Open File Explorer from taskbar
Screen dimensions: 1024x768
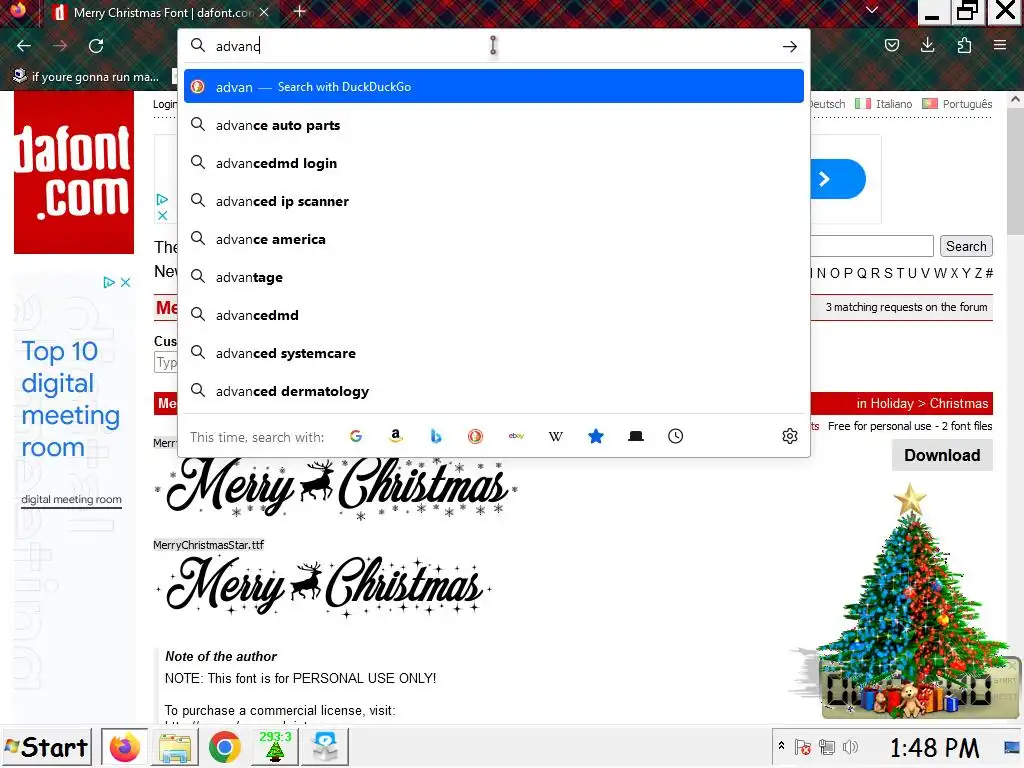(x=174, y=747)
